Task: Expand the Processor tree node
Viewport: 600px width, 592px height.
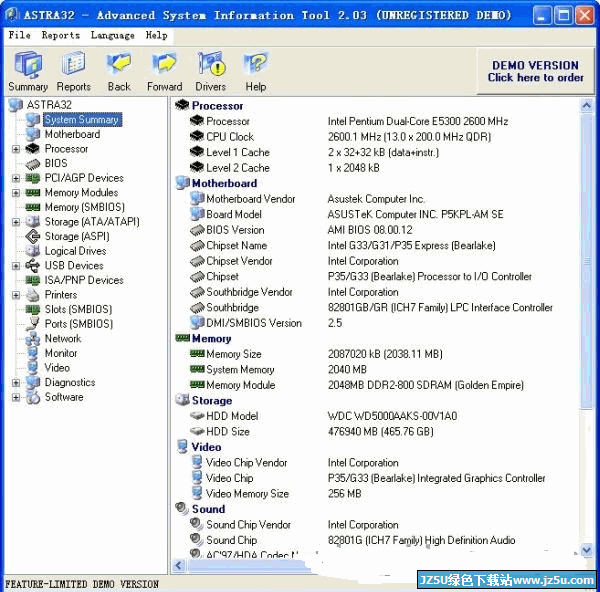Action: [16, 149]
